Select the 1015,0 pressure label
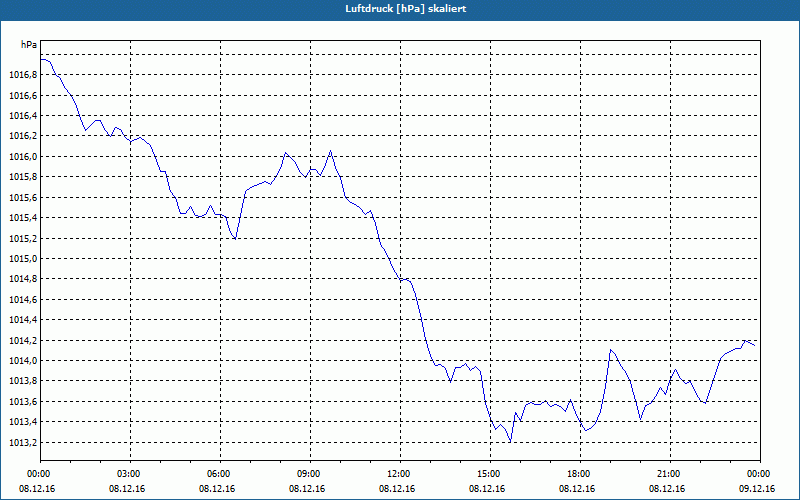 [x=23, y=259]
